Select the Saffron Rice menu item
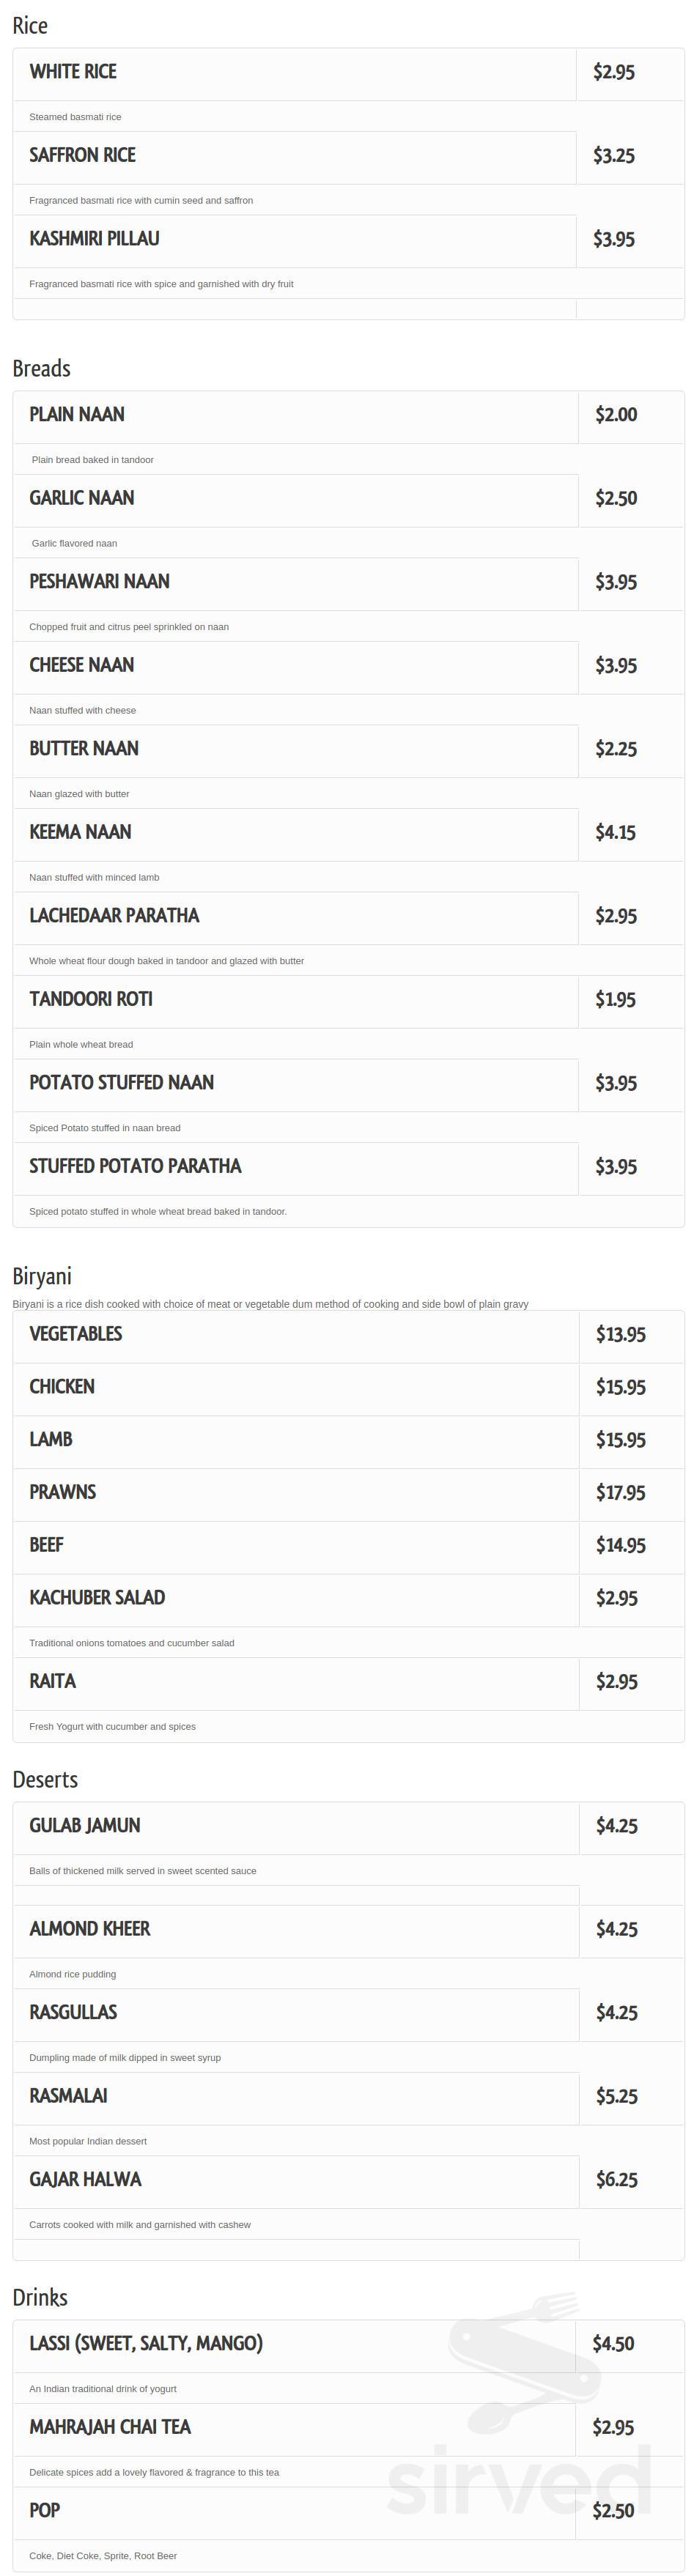Screen dimensions: 694x2576 point(82,155)
